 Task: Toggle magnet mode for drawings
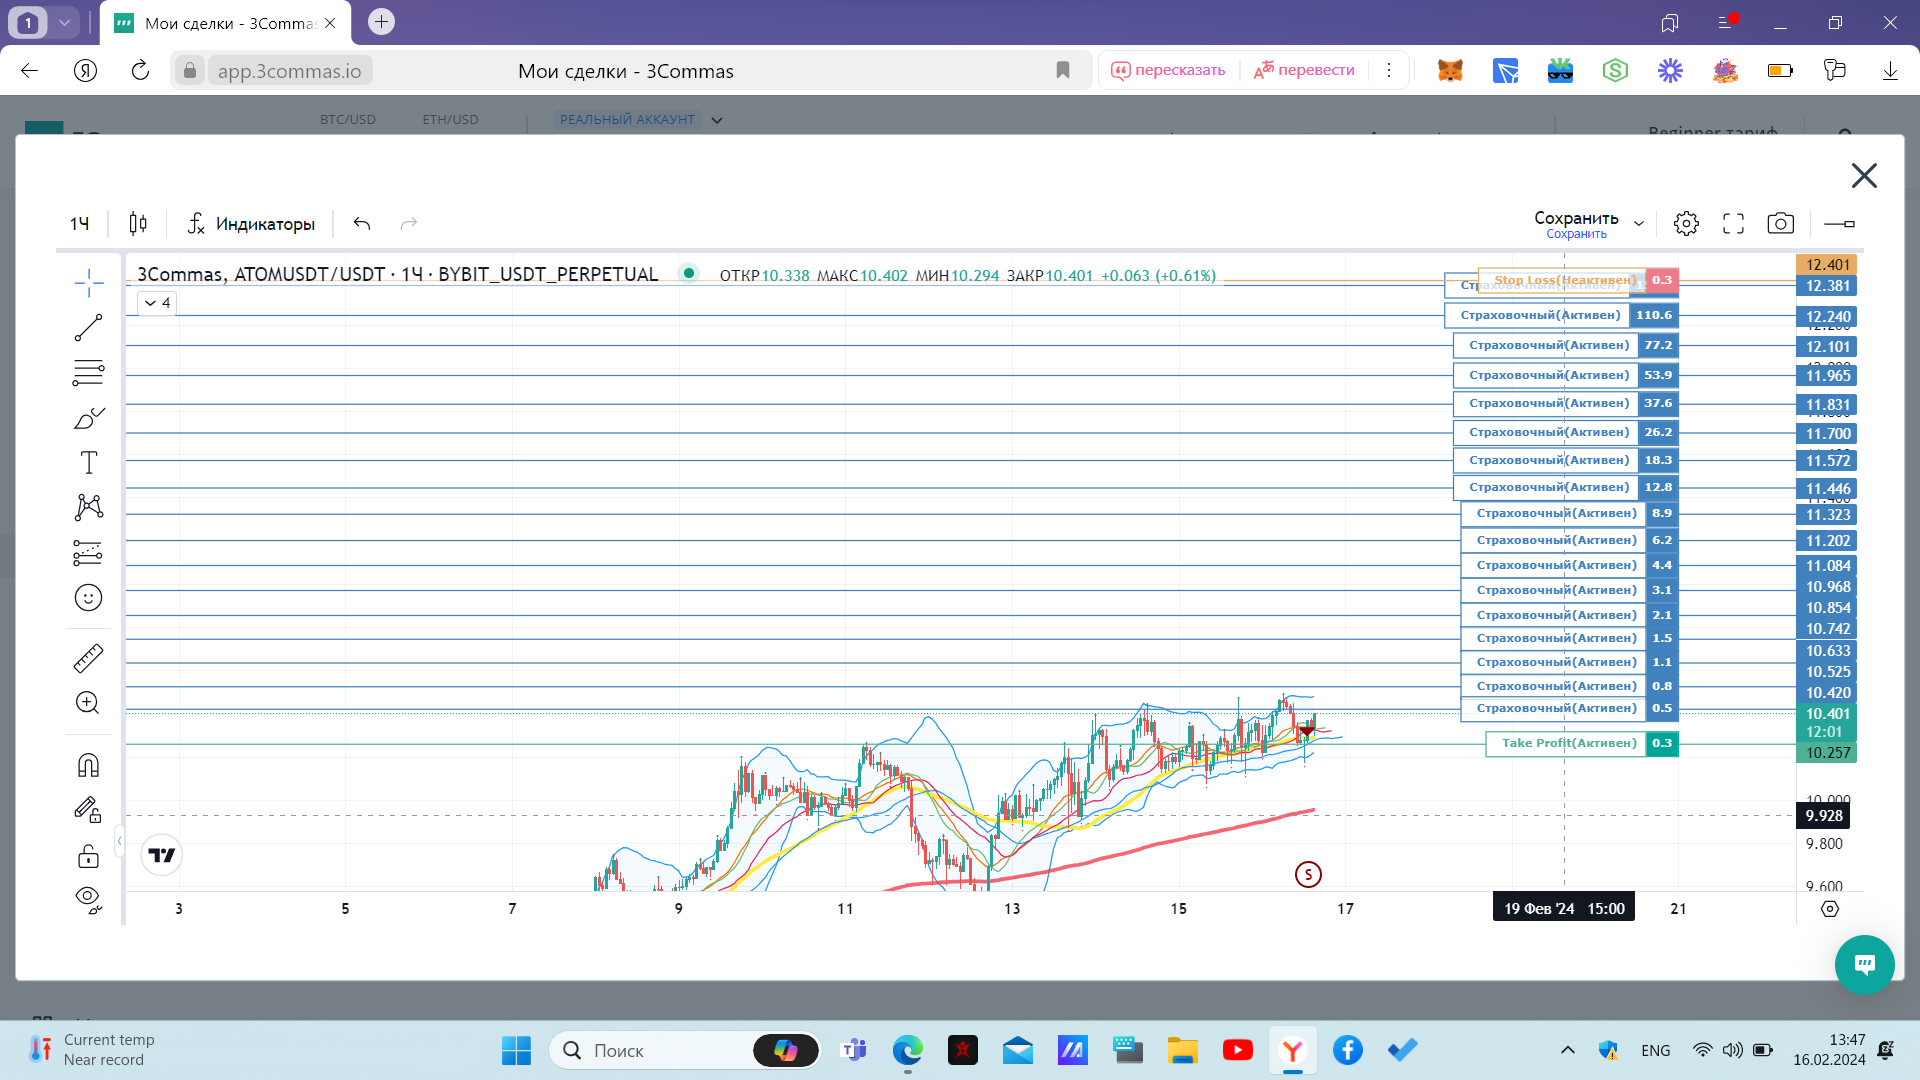point(88,765)
